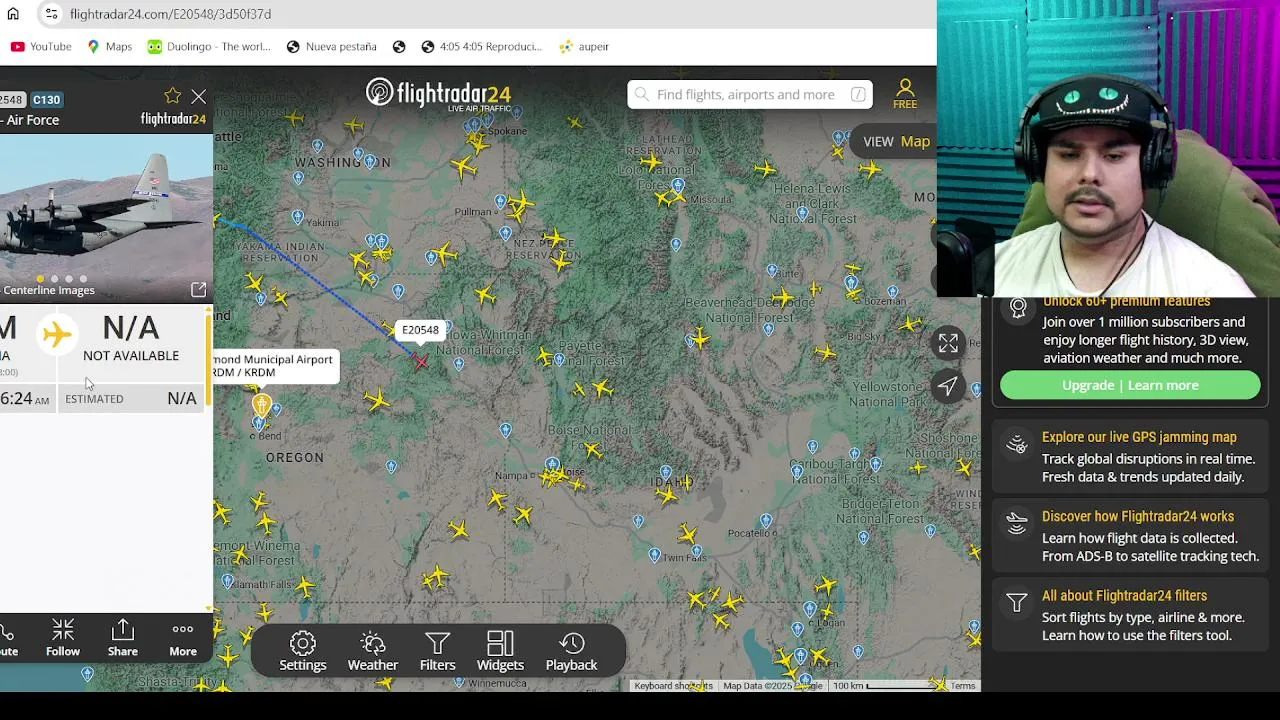Viewport: 1280px width, 720px height.
Task: Open the Settings tool in map toolbar
Action: 303,651
